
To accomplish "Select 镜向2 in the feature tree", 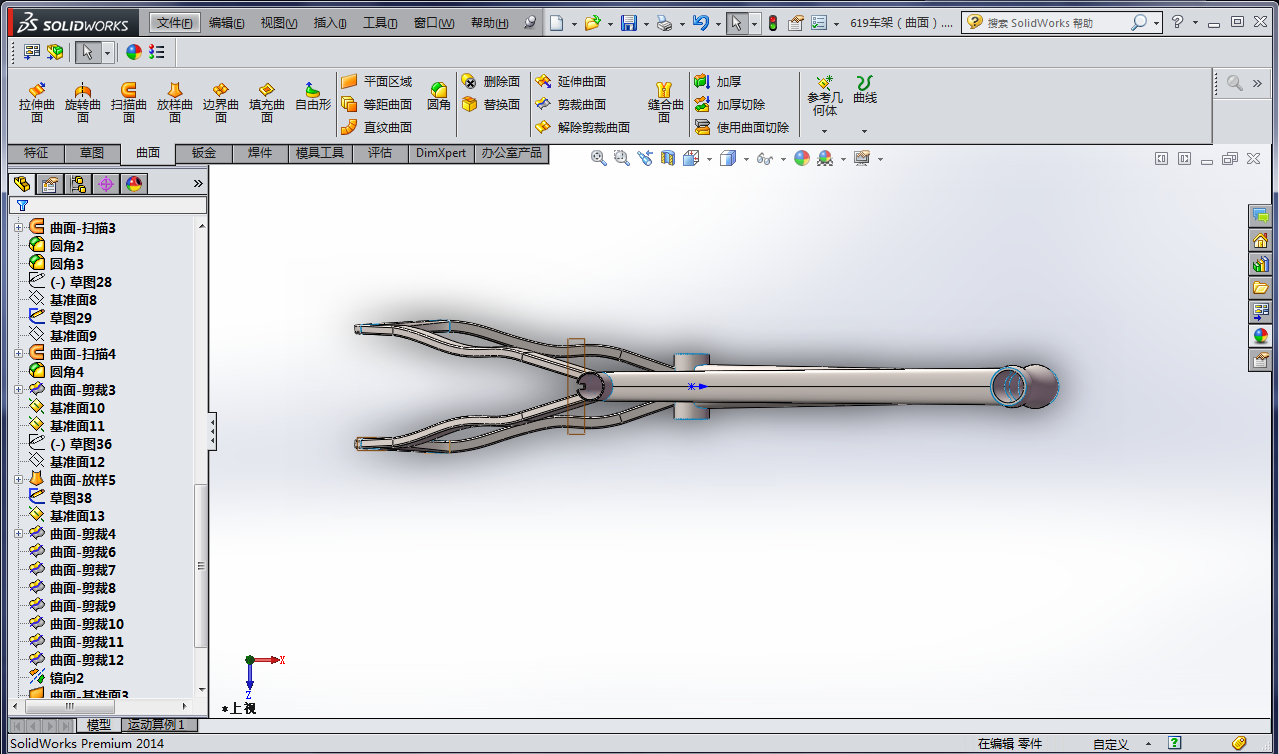I will click(x=56, y=678).
